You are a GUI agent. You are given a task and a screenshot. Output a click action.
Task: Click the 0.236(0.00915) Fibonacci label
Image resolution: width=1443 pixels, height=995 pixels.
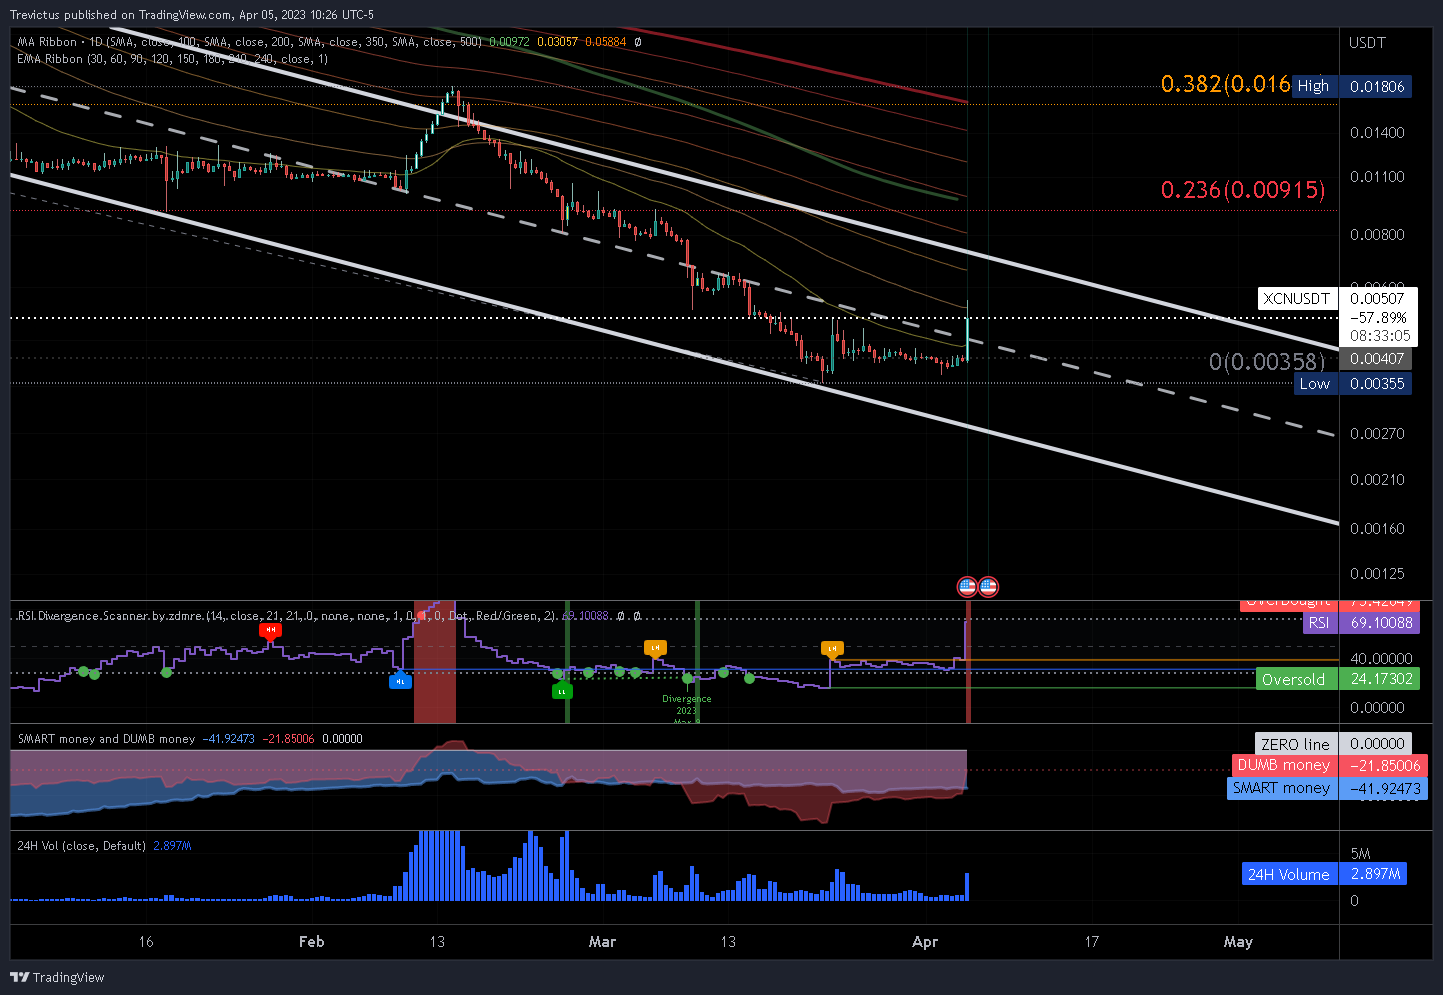[1243, 189]
